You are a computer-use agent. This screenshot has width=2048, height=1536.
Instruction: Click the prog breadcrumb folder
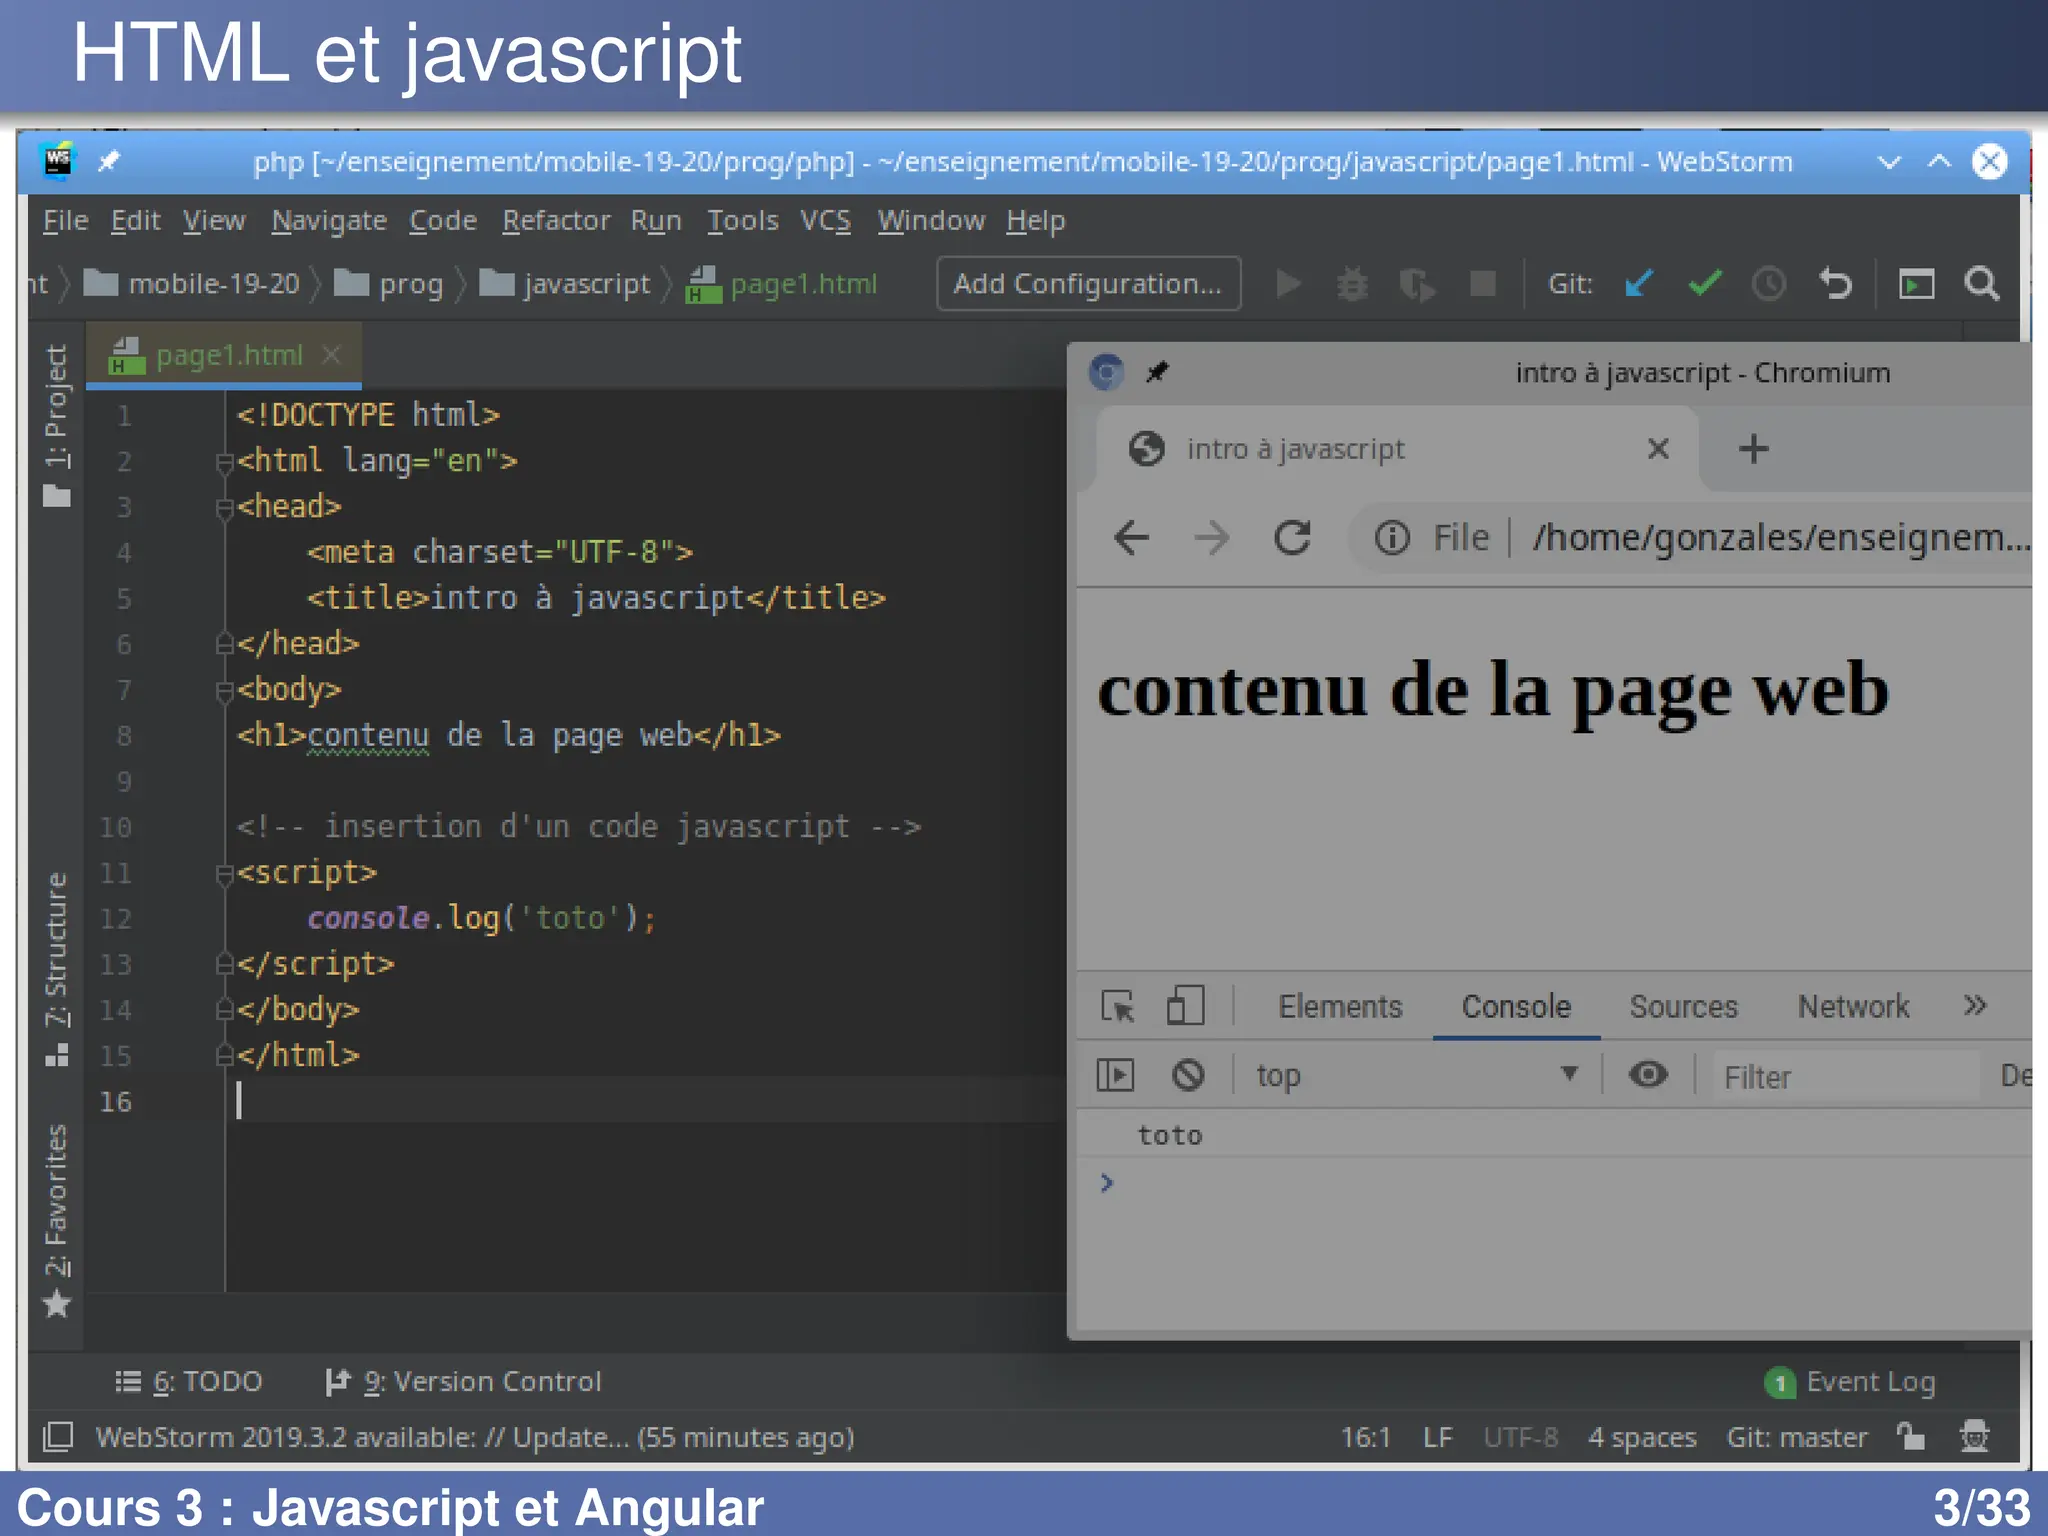coord(389,284)
